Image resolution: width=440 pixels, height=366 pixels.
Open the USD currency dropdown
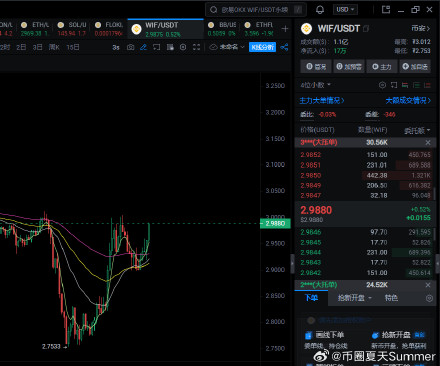coord(345,10)
